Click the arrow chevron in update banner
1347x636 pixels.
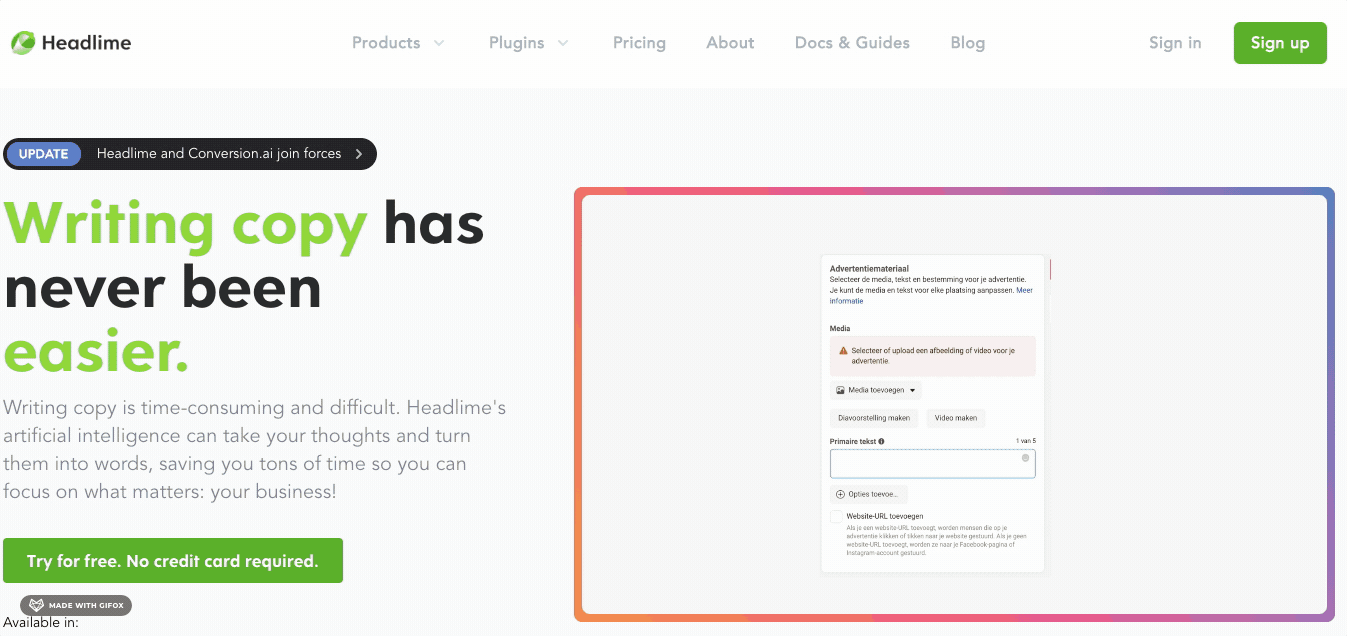pyautogui.click(x=359, y=154)
